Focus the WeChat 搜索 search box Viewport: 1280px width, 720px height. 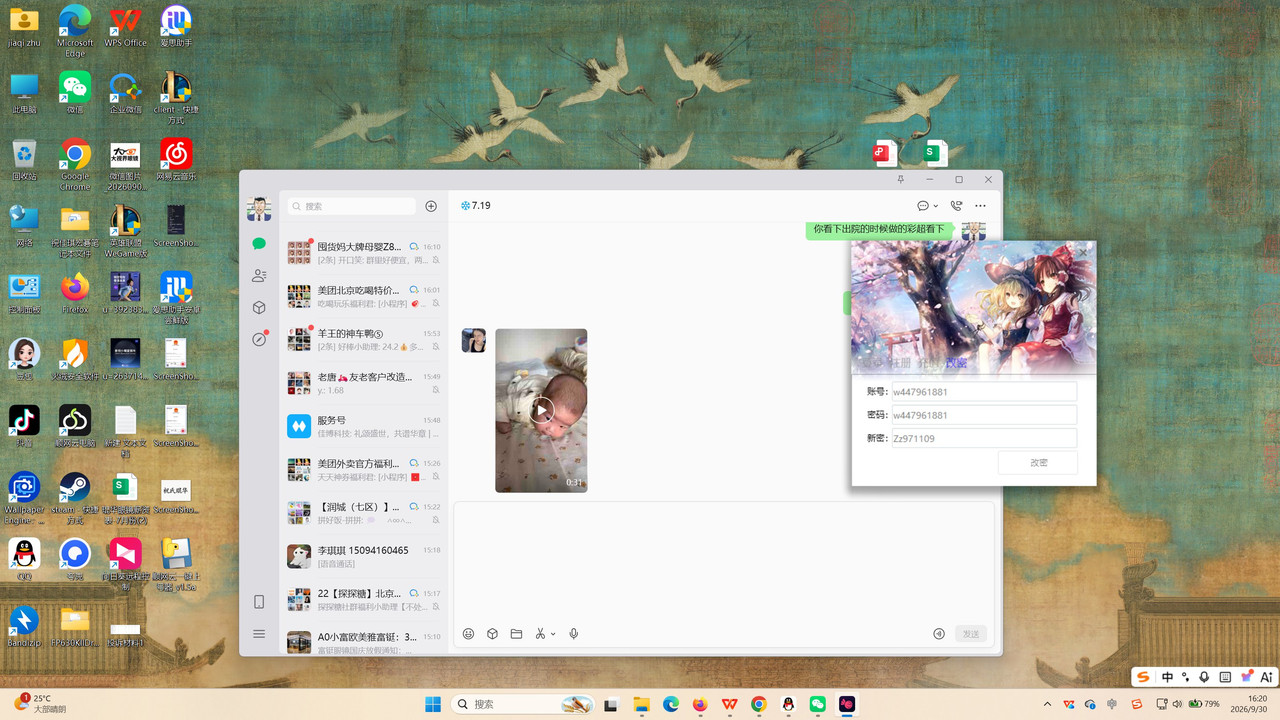click(x=351, y=206)
